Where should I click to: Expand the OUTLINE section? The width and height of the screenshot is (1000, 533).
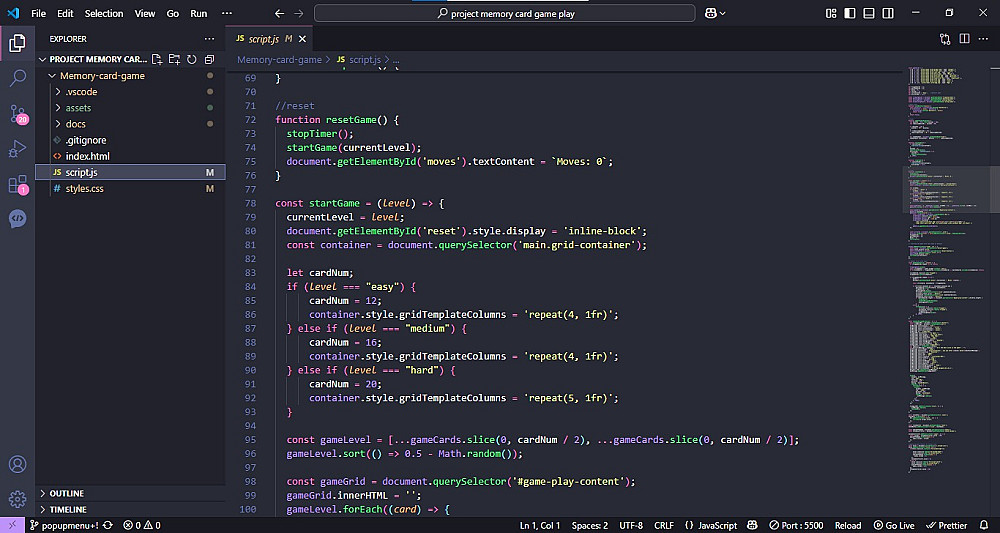[66, 494]
